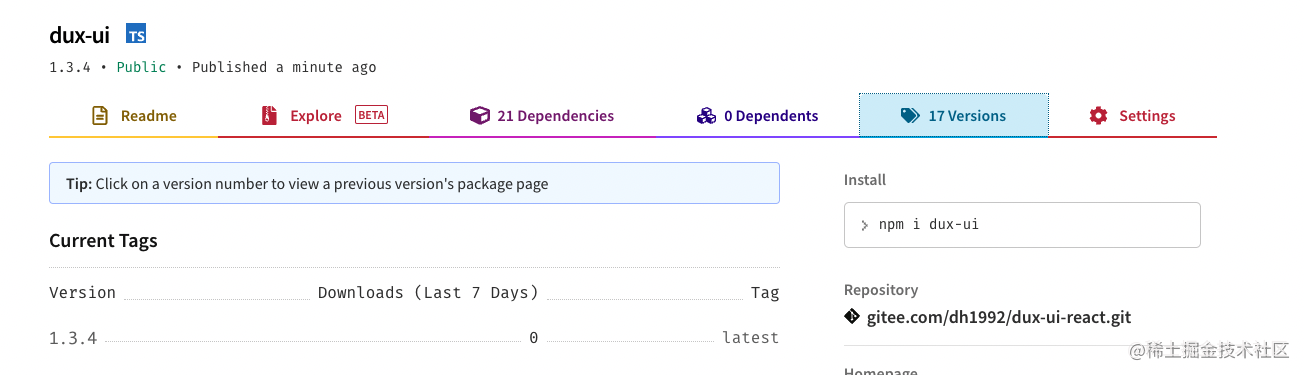The width and height of the screenshot is (1304, 375).
Task: Click the Readme document icon
Action: pos(100,115)
